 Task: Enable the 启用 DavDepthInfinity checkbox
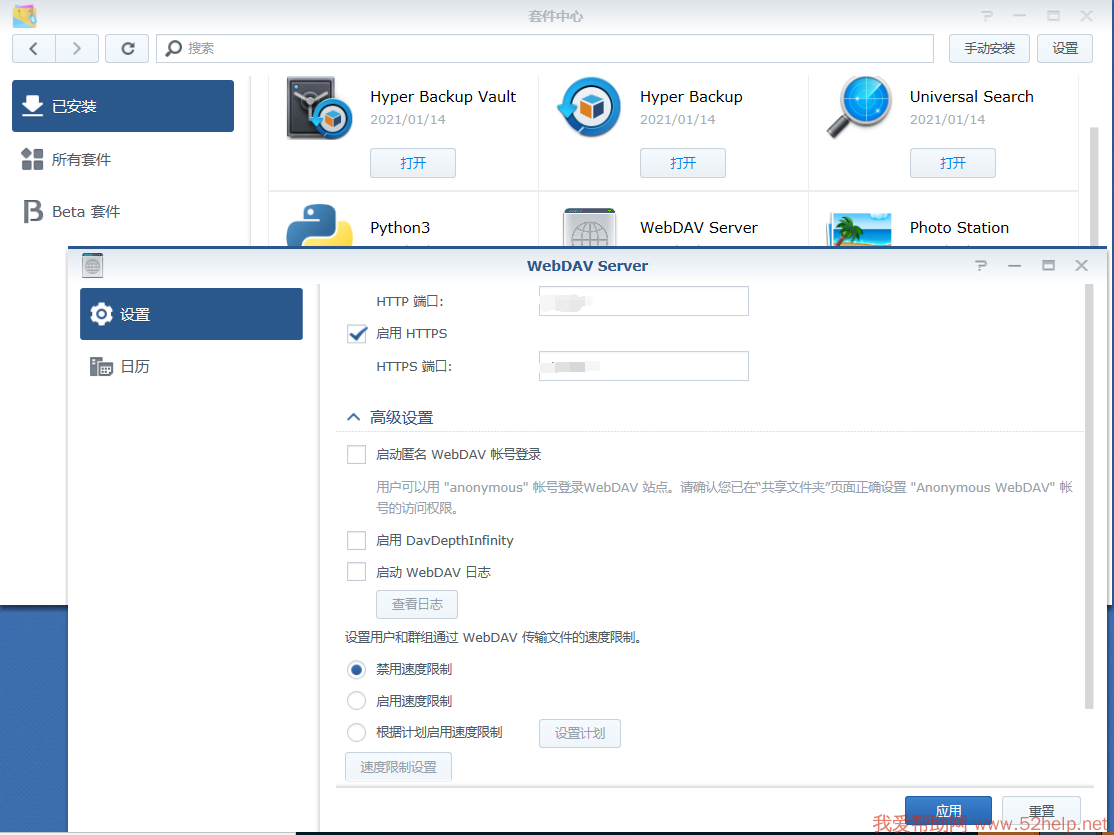pos(357,541)
